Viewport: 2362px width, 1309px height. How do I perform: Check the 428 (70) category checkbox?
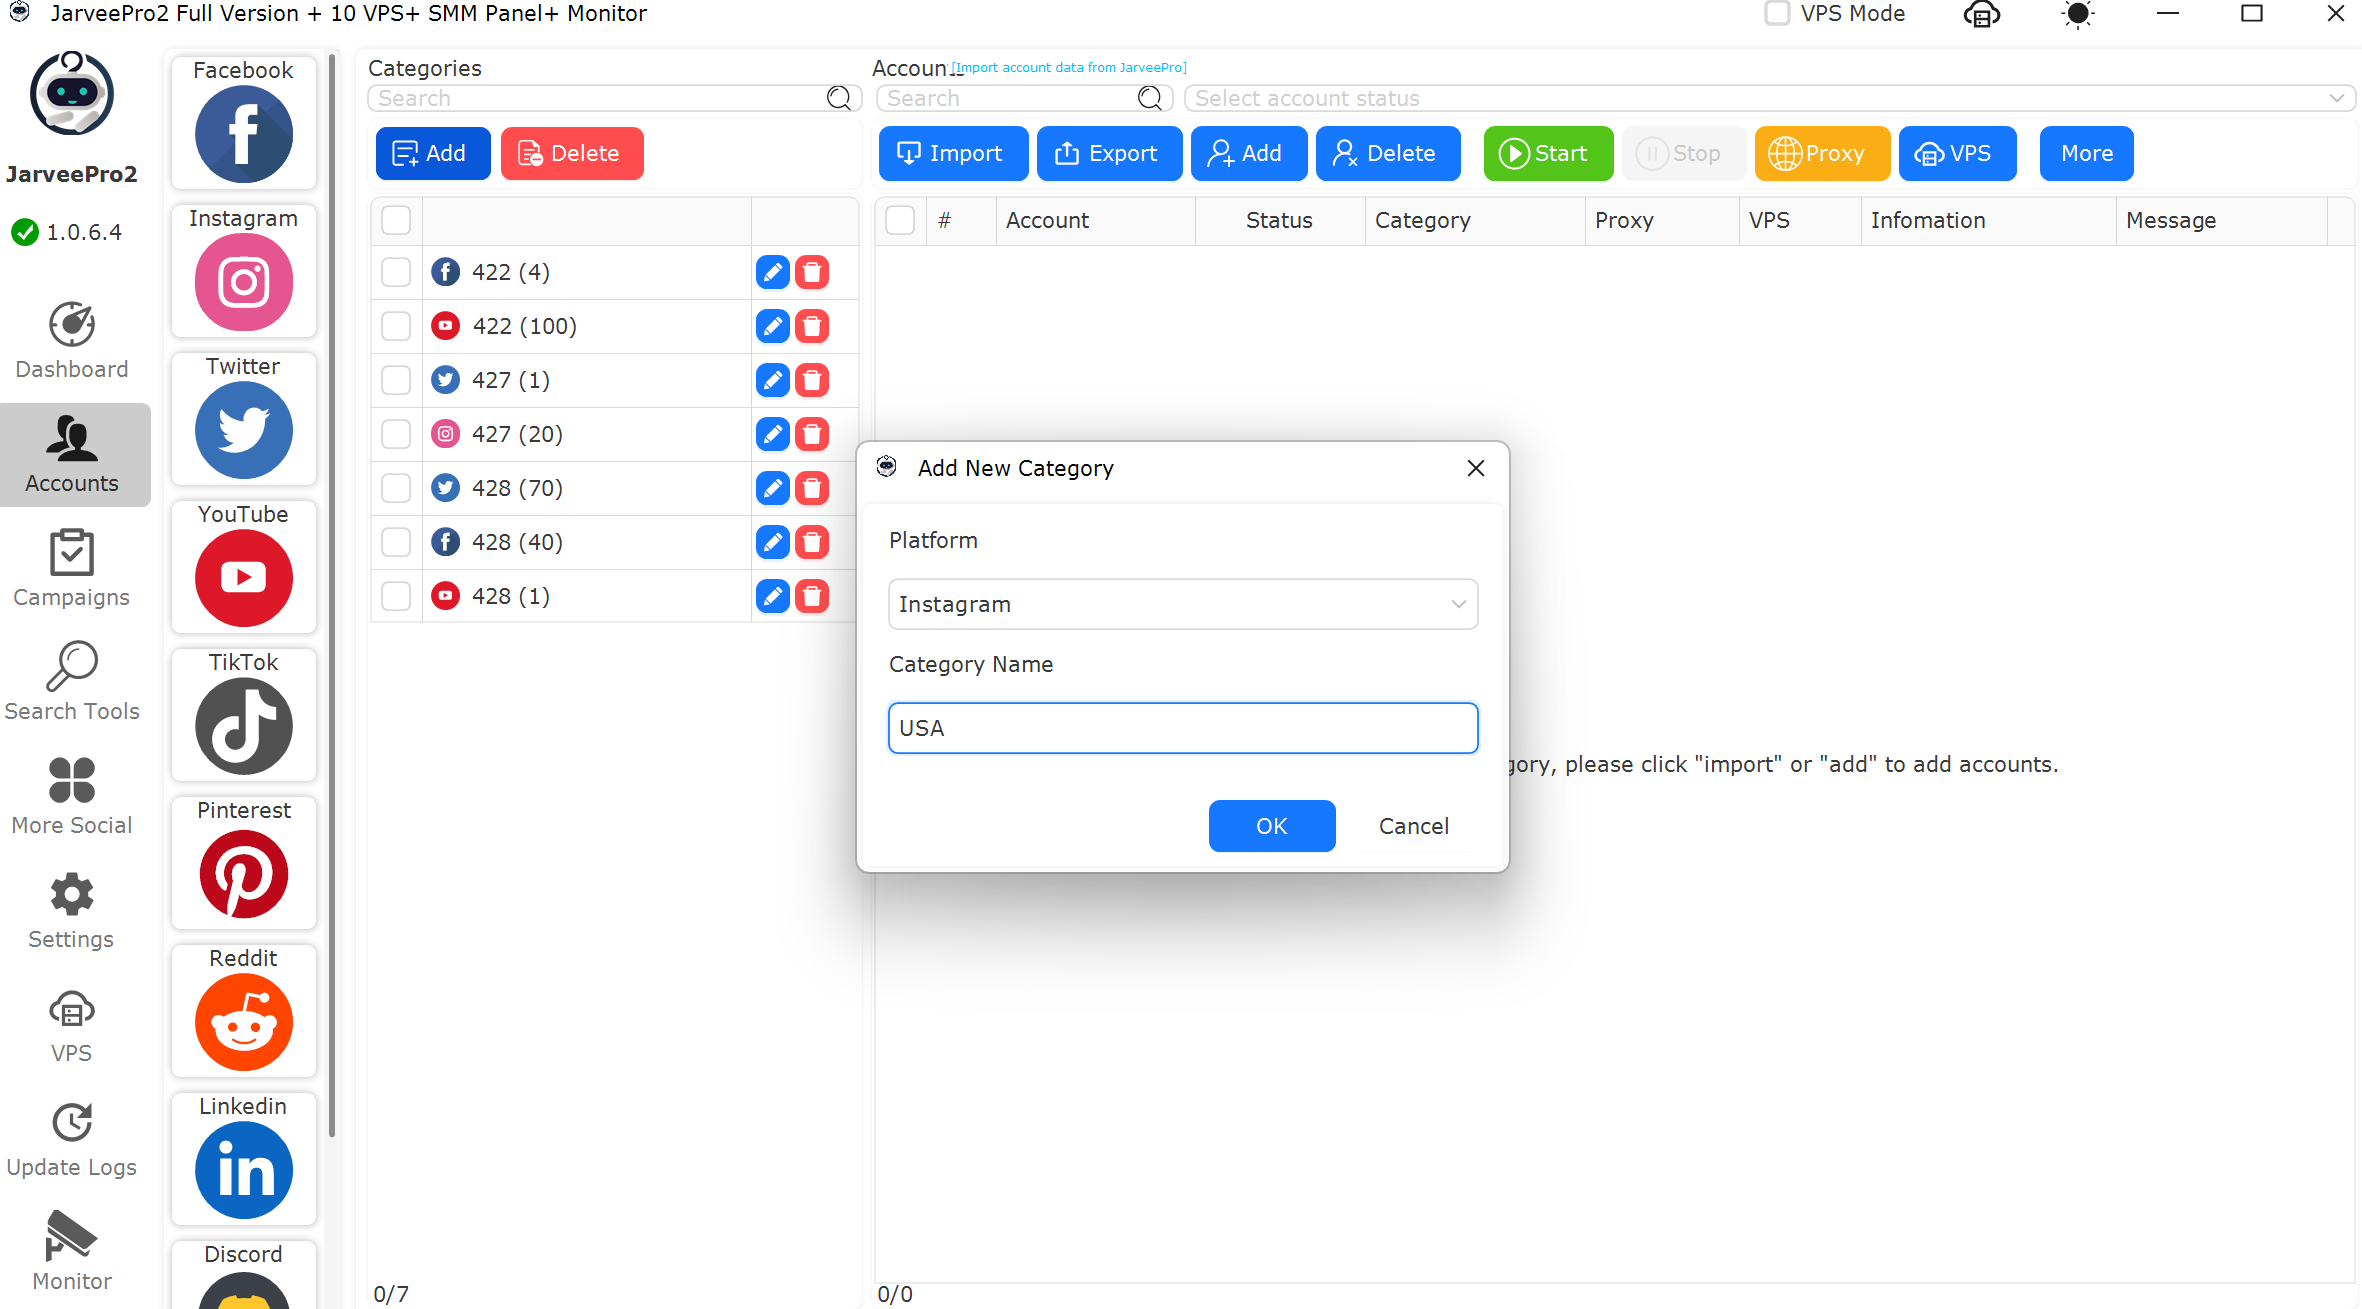pos(396,488)
